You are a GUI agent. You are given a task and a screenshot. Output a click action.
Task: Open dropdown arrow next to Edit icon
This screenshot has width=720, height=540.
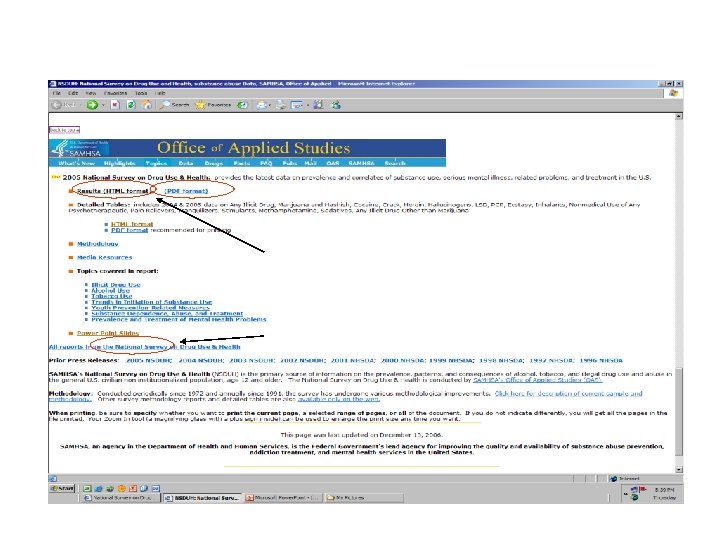(x=307, y=105)
